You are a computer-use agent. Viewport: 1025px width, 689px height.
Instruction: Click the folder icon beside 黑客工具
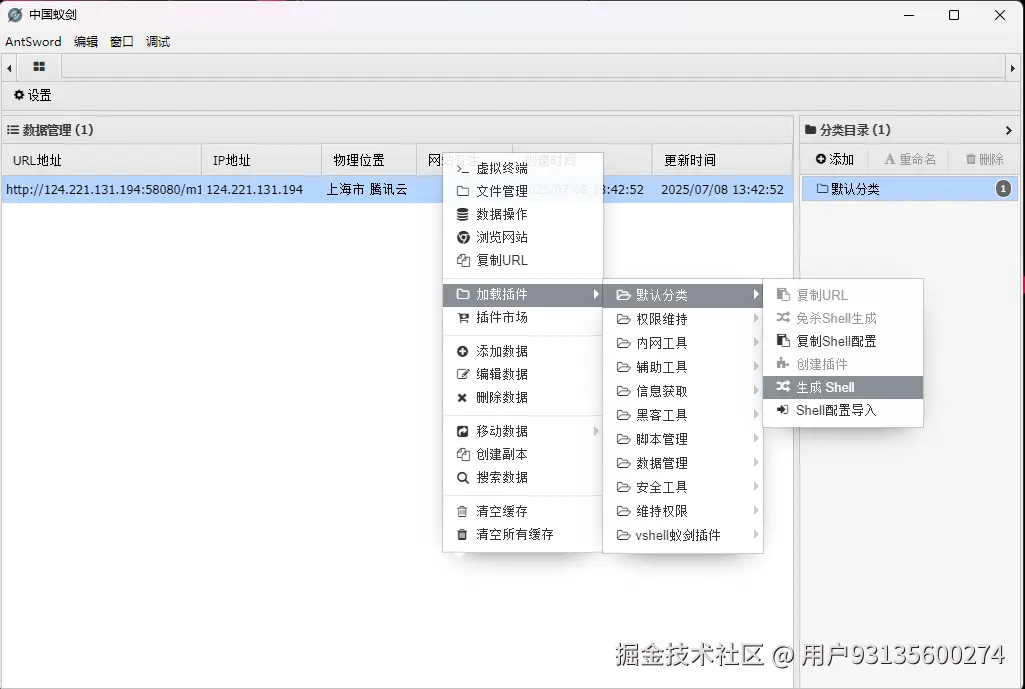click(x=624, y=415)
